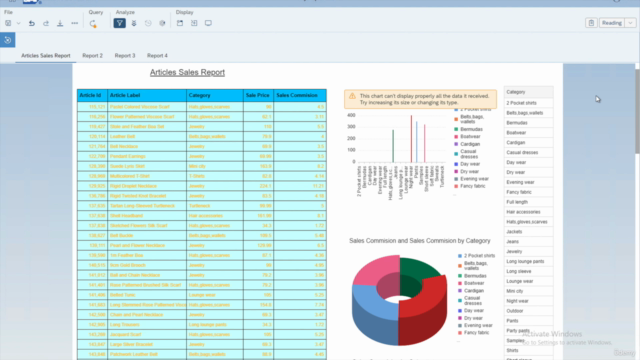Click the monitor presentation icon in Display group
640x360 pixels.
(208, 23)
